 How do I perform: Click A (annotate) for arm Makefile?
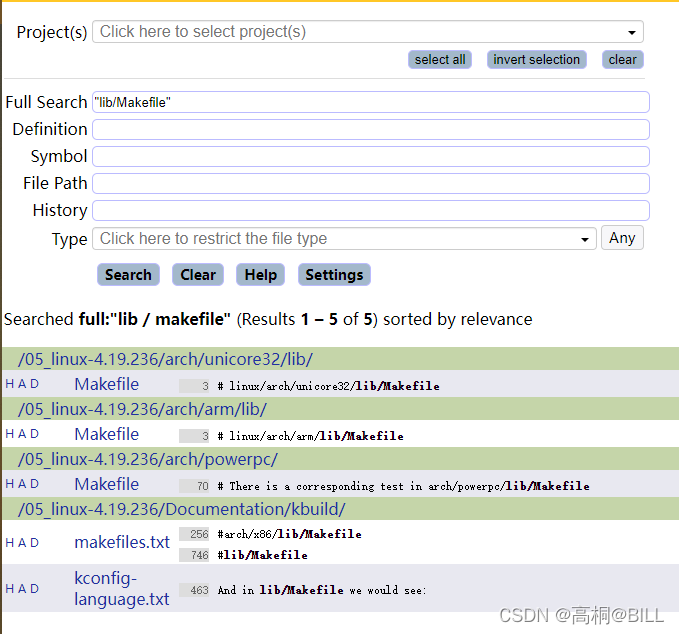(22, 433)
